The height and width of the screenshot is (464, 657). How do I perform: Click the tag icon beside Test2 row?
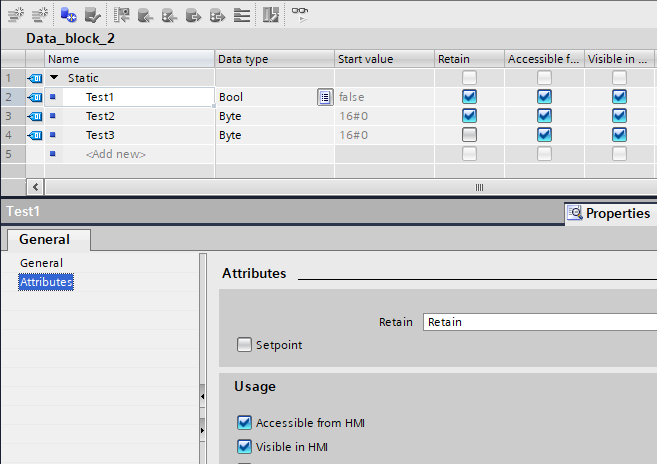[33, 116]
